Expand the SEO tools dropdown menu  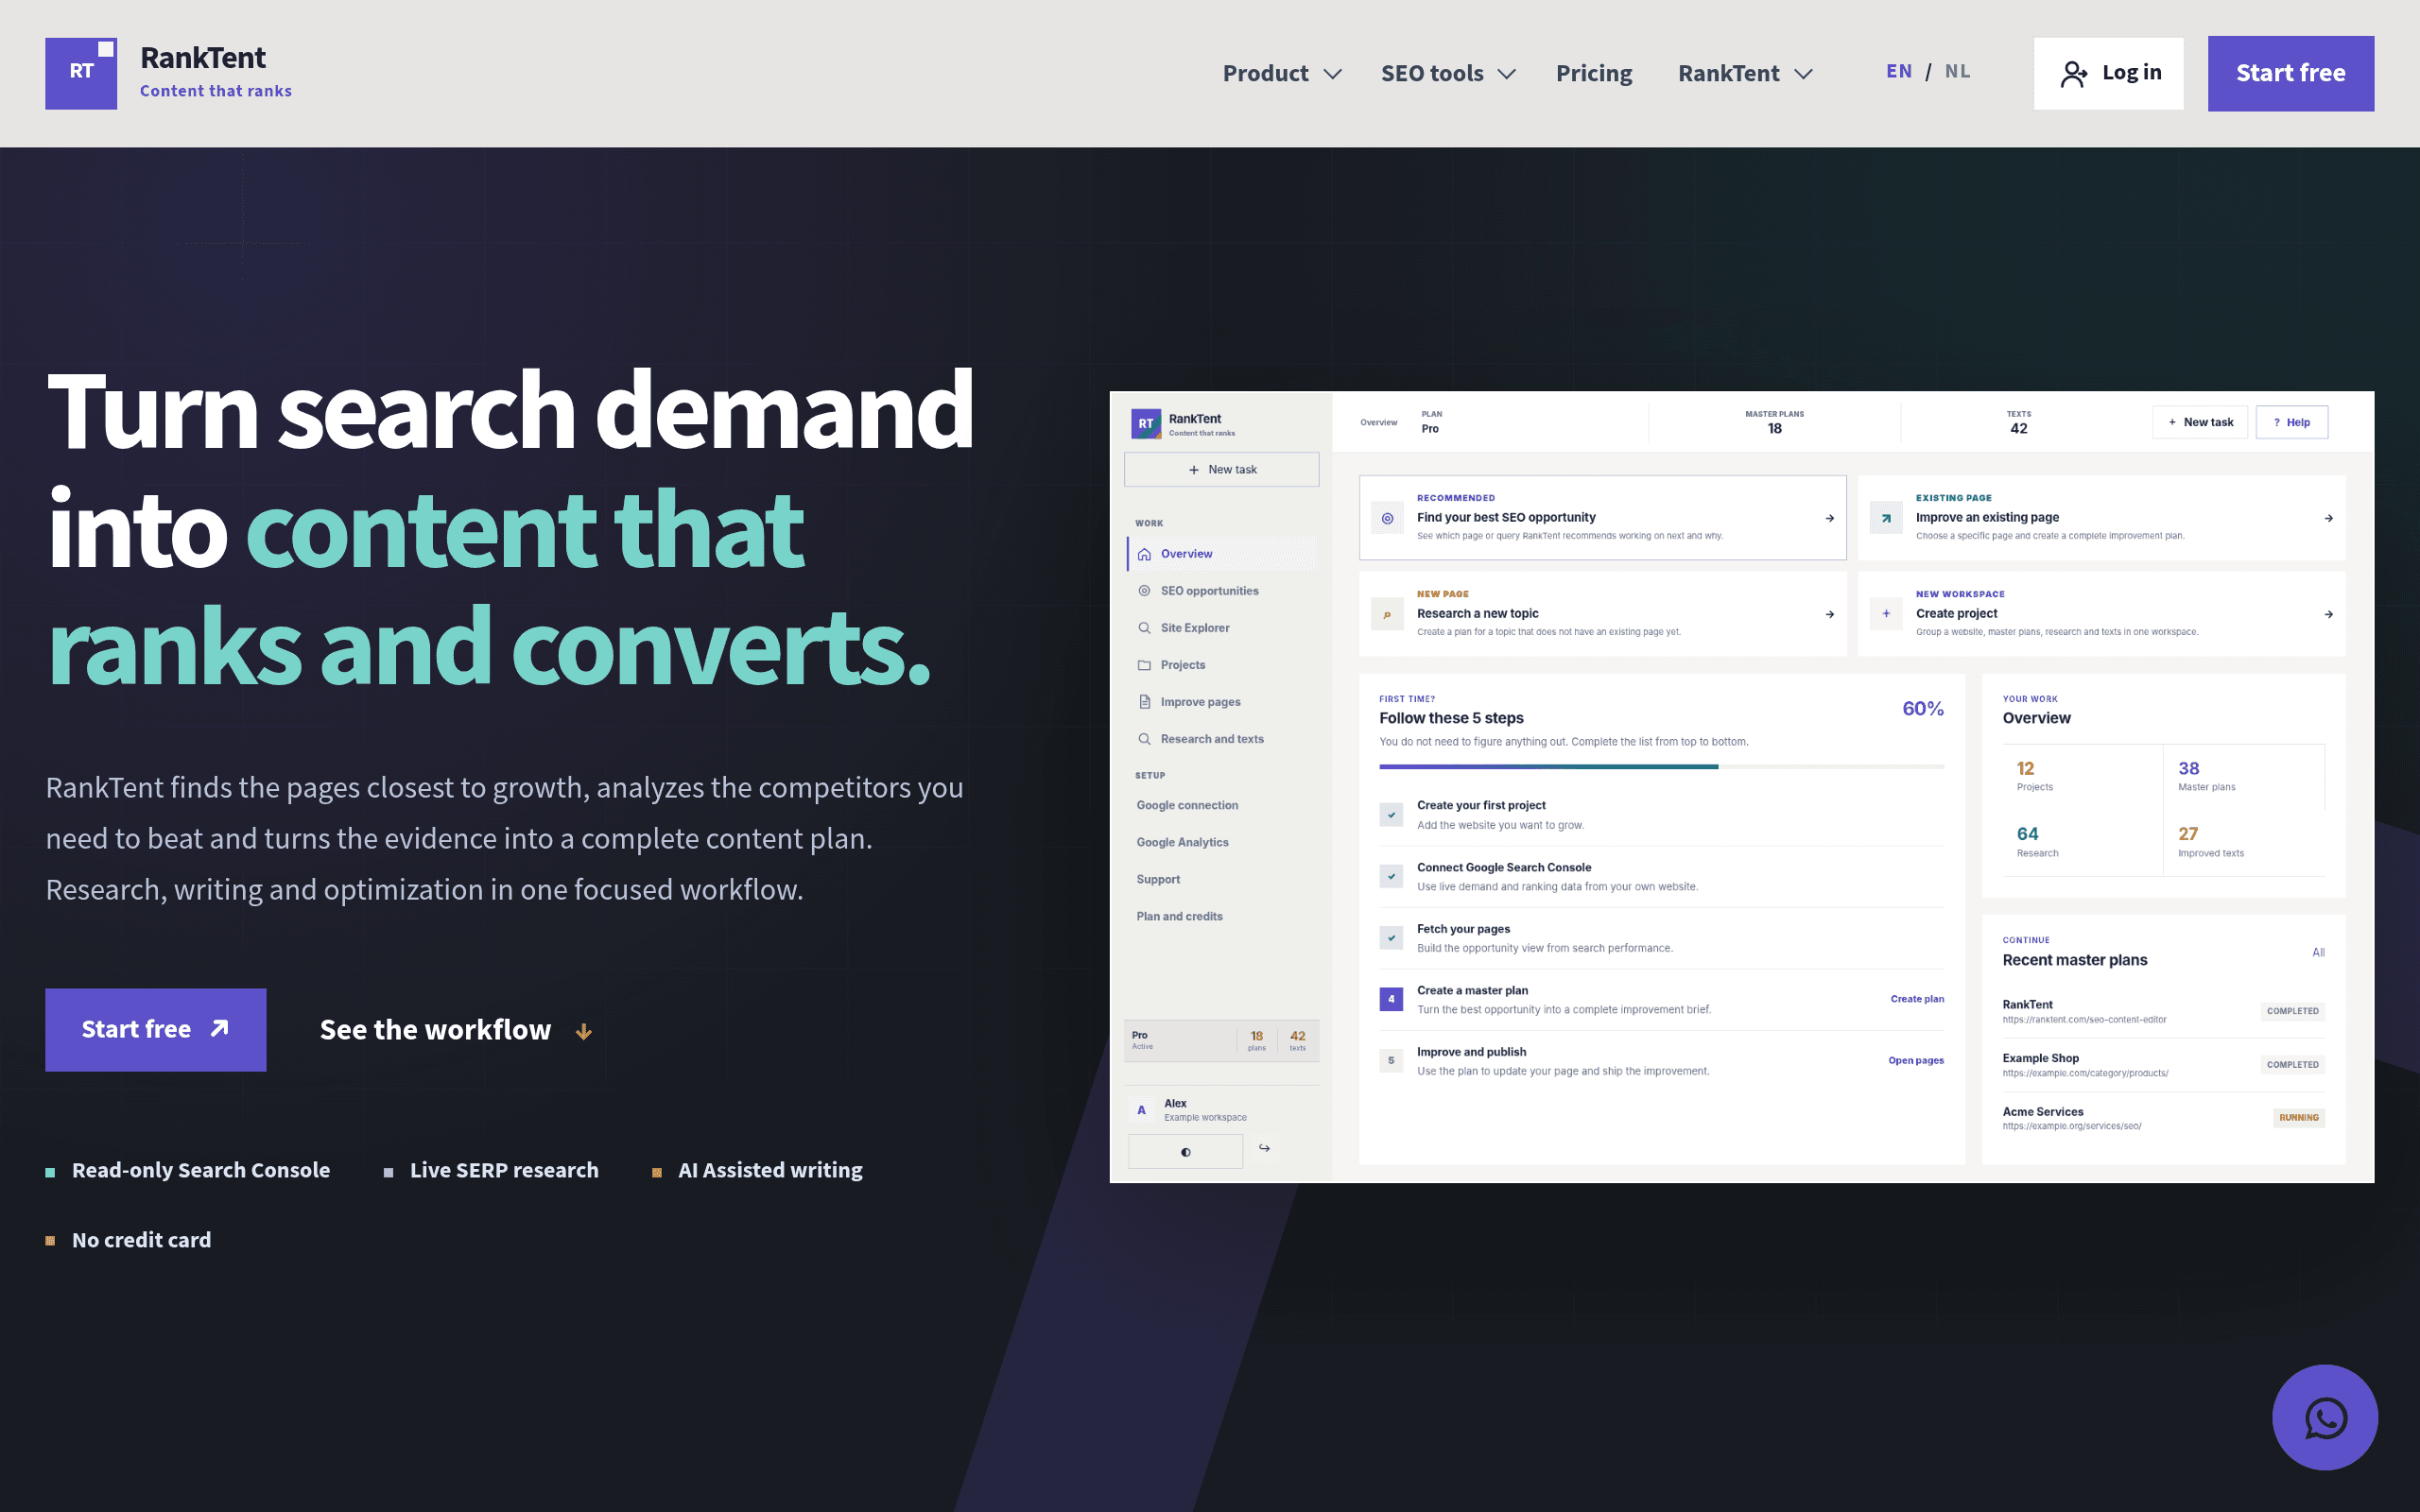[x=1448, y=73]
